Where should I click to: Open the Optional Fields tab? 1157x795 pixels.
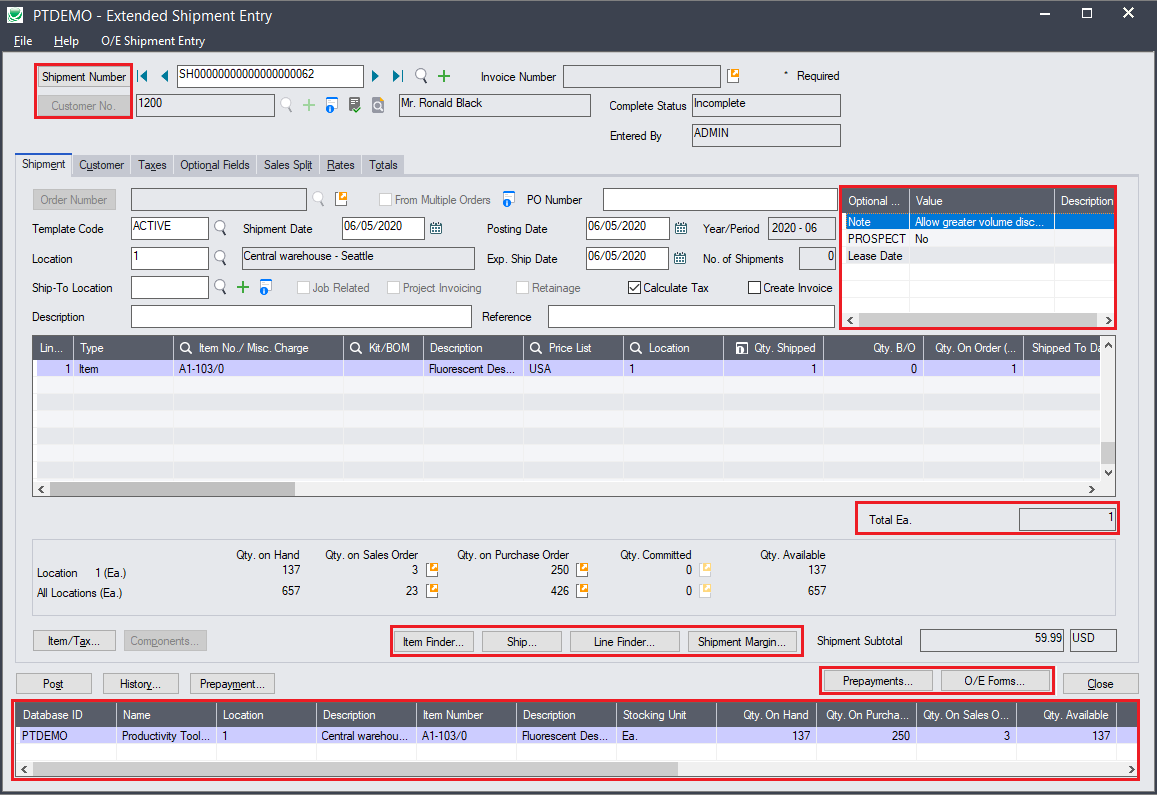tap(215, 165)
